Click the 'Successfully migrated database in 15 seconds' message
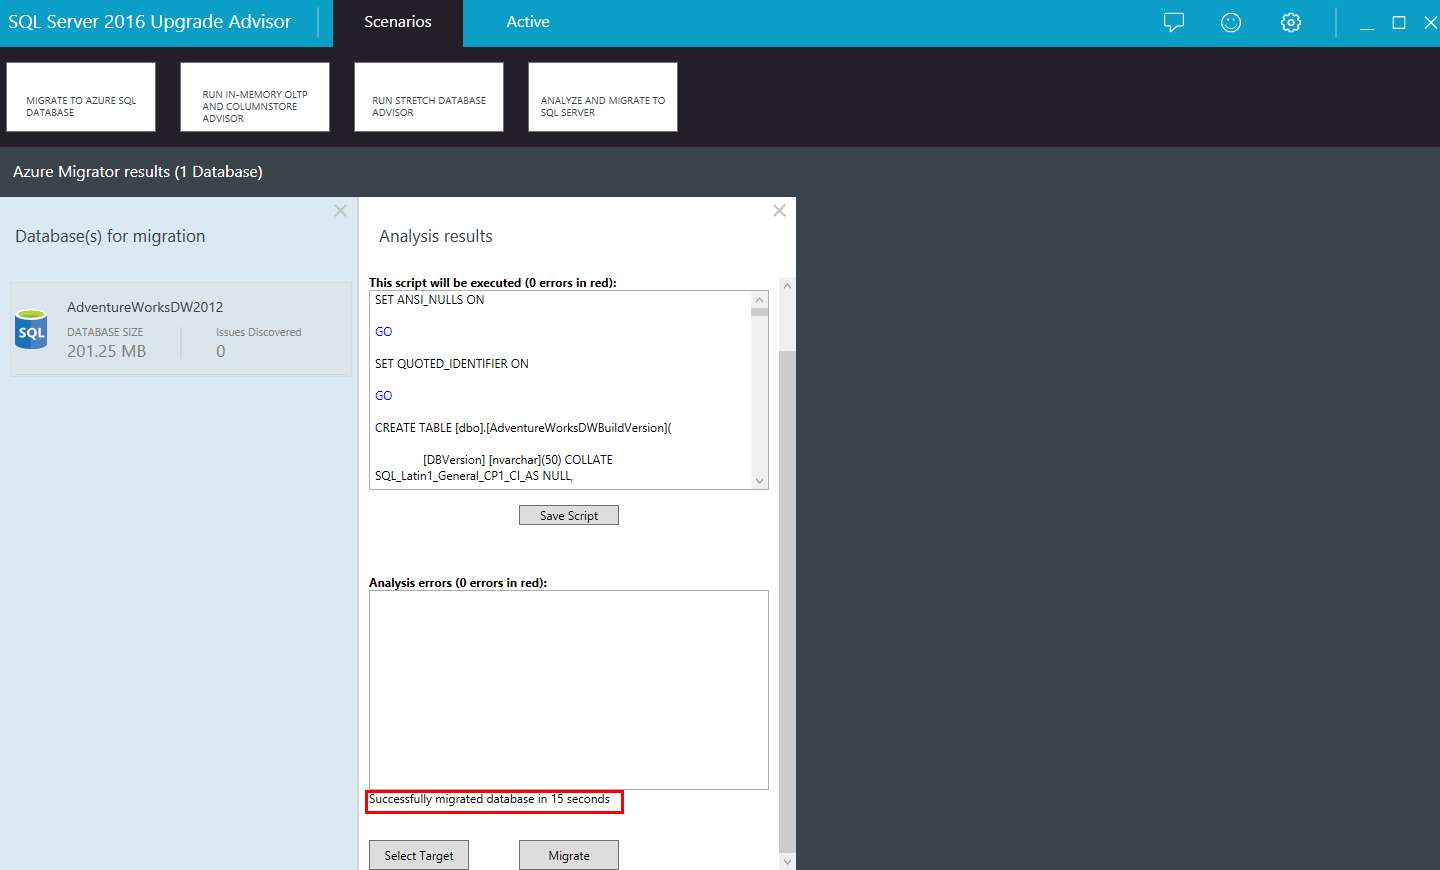Image resolution: width=1440 pixels, height=870 pixels. tap(489, 799)
